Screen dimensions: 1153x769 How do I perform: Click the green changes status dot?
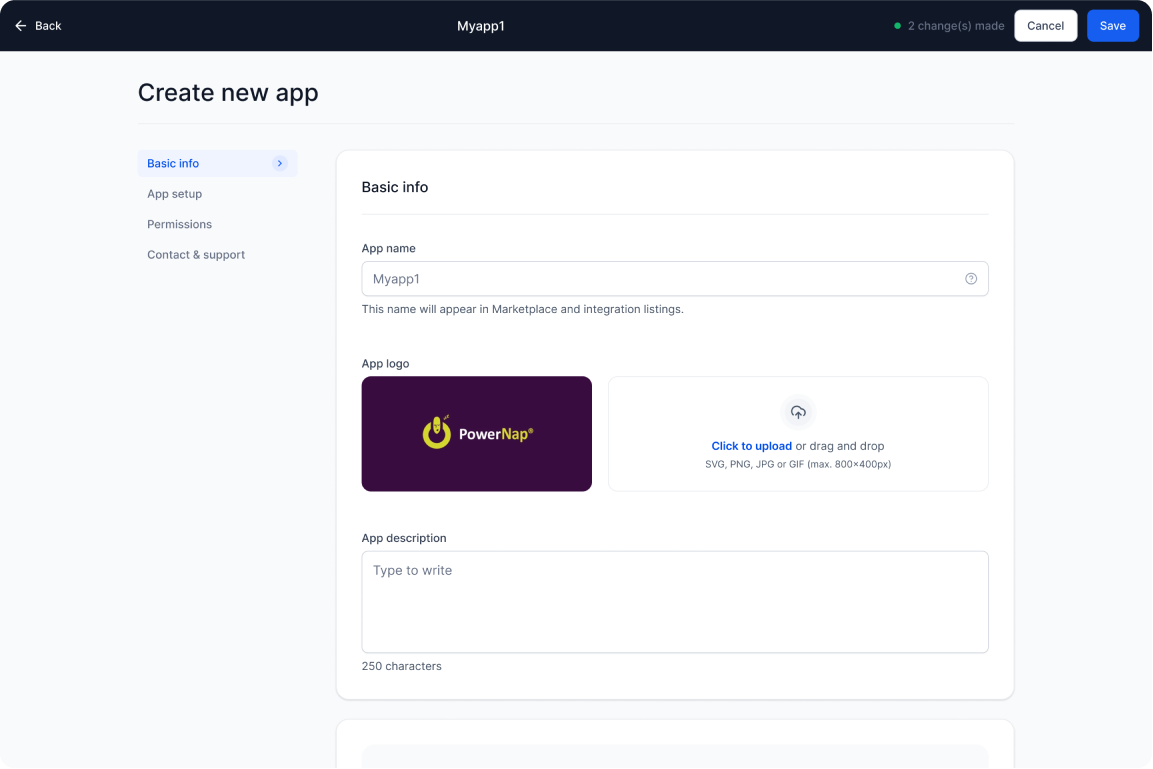coord(897,26)
